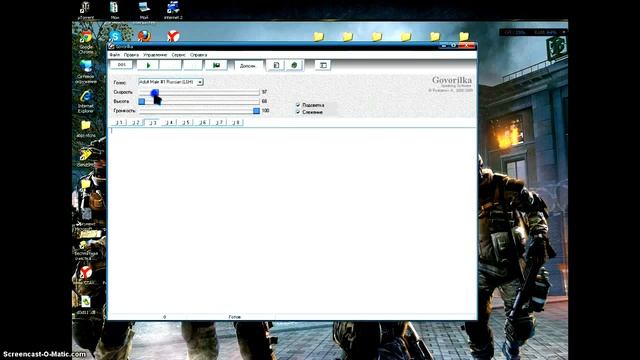Switch to text tab 4
The width and height of the screenshot is (640, 360).
169,122
